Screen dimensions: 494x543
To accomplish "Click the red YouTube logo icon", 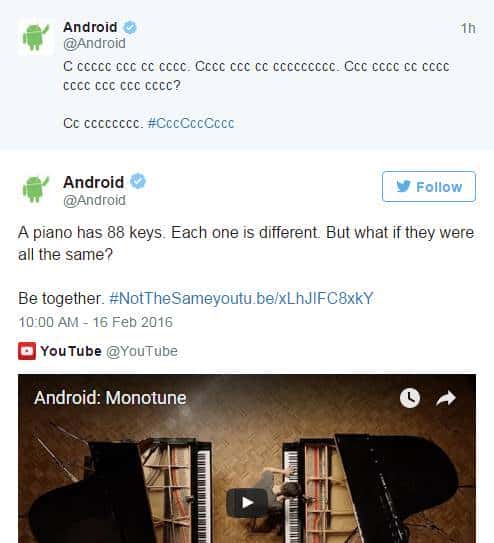I will tap(27, 351).
